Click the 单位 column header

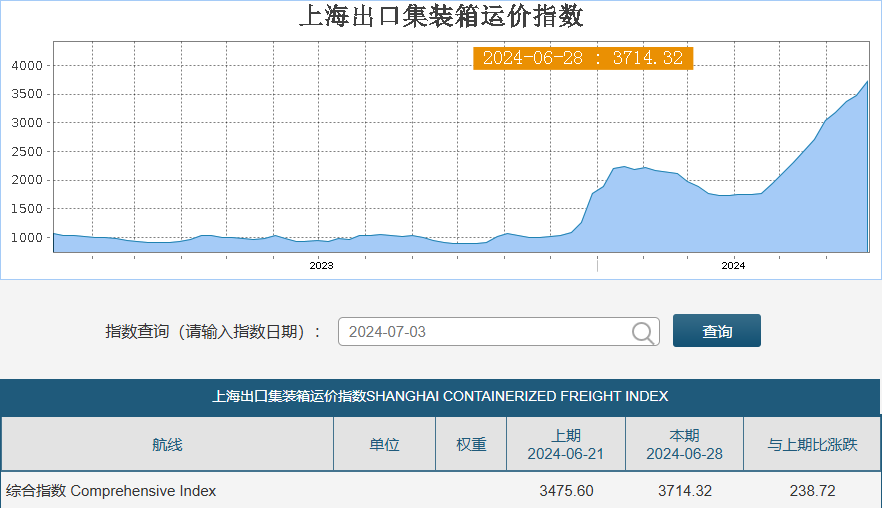point(384,444)
